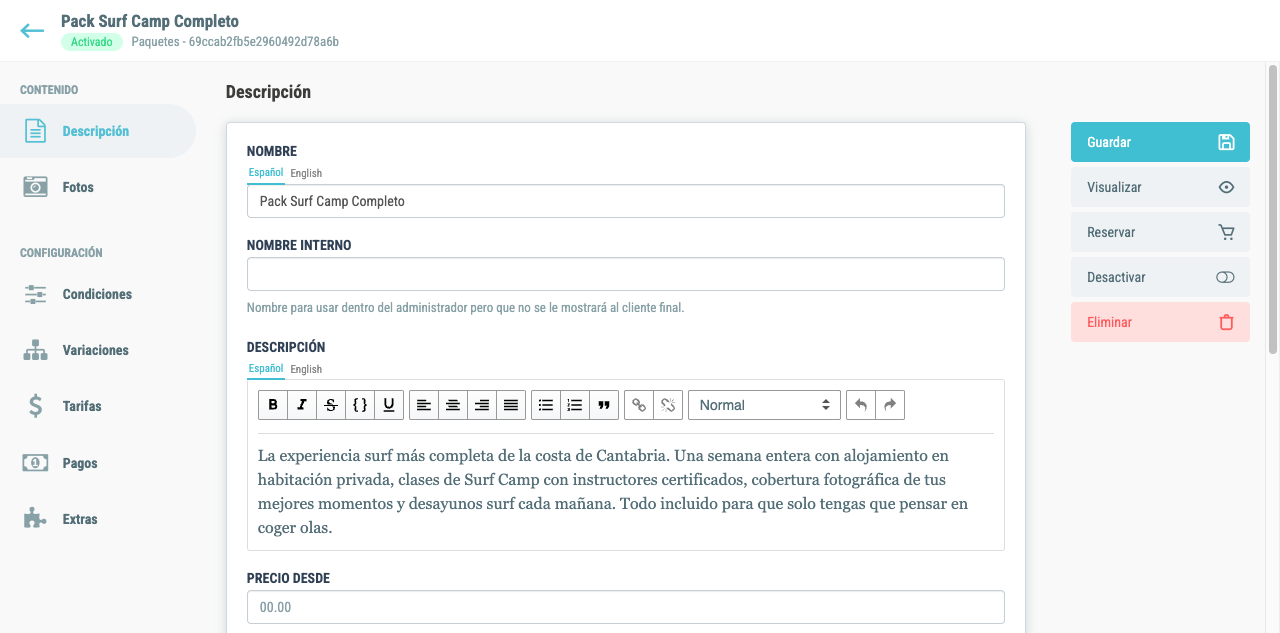Open Extras in the sidebar
Screen dimensions: 1280x633
tap(98, 519)
